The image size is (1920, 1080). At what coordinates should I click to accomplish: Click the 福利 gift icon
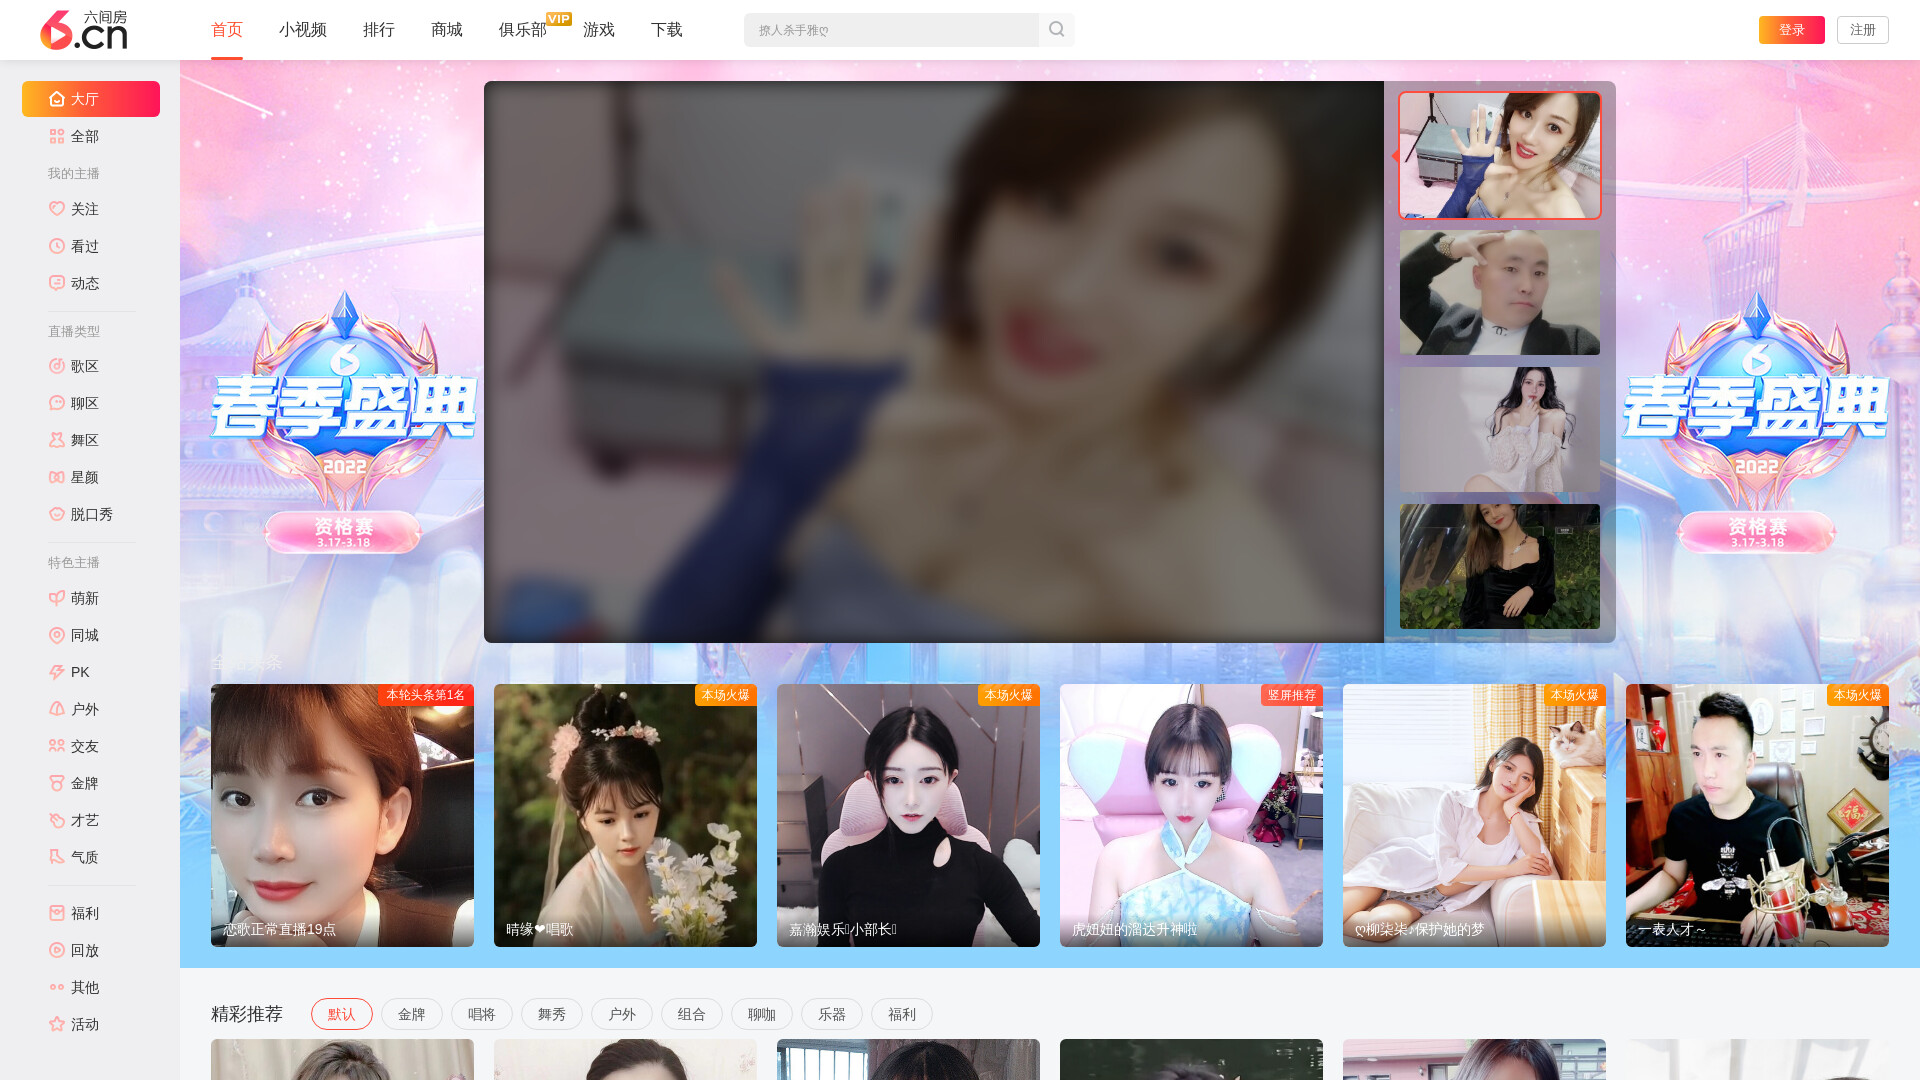pos(57,913)
